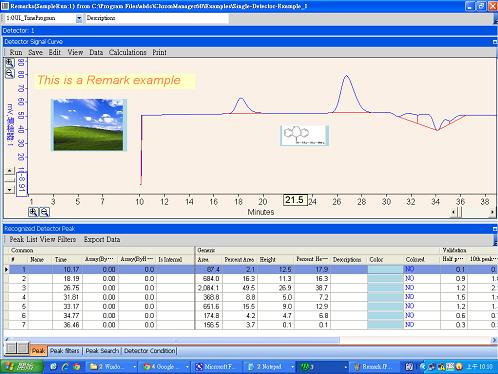Screen dimensions: 498x374
Task: Click Peak List View Filters
Action: (x=42, y=239)
